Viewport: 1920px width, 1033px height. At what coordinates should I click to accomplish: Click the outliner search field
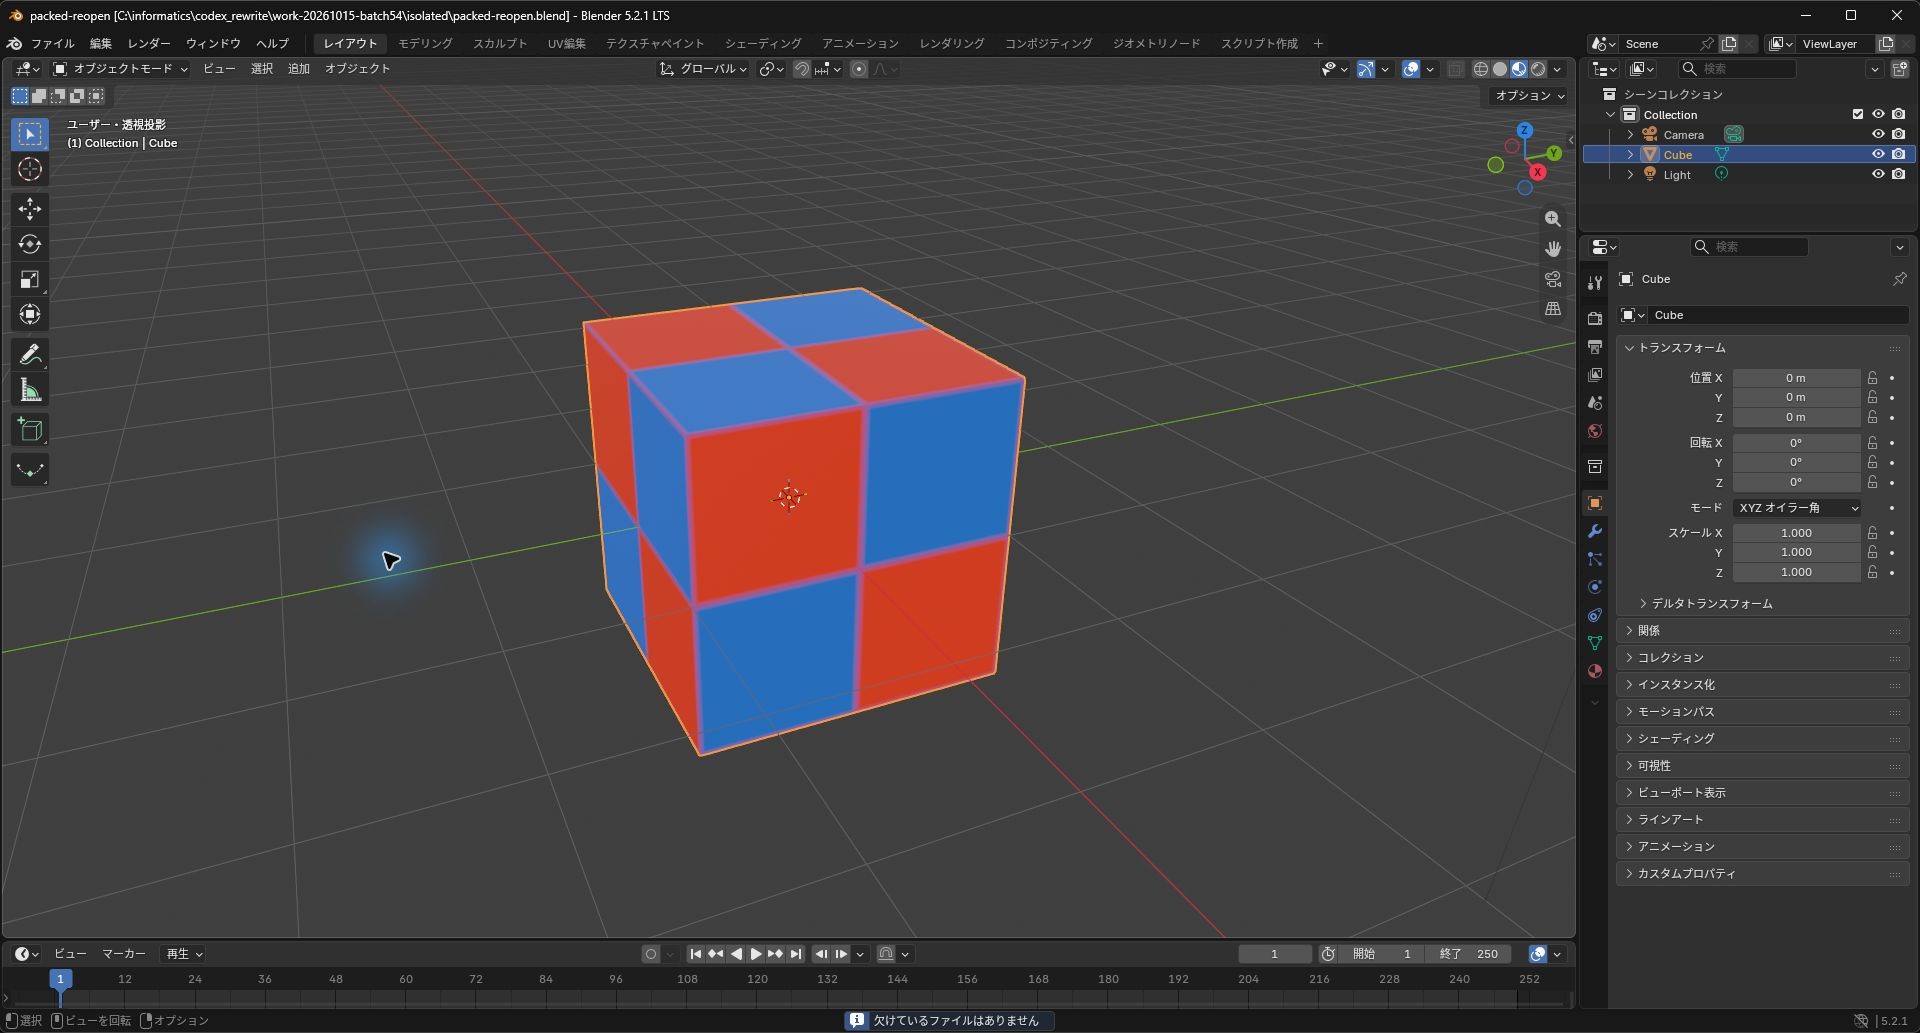(1740, 69)
